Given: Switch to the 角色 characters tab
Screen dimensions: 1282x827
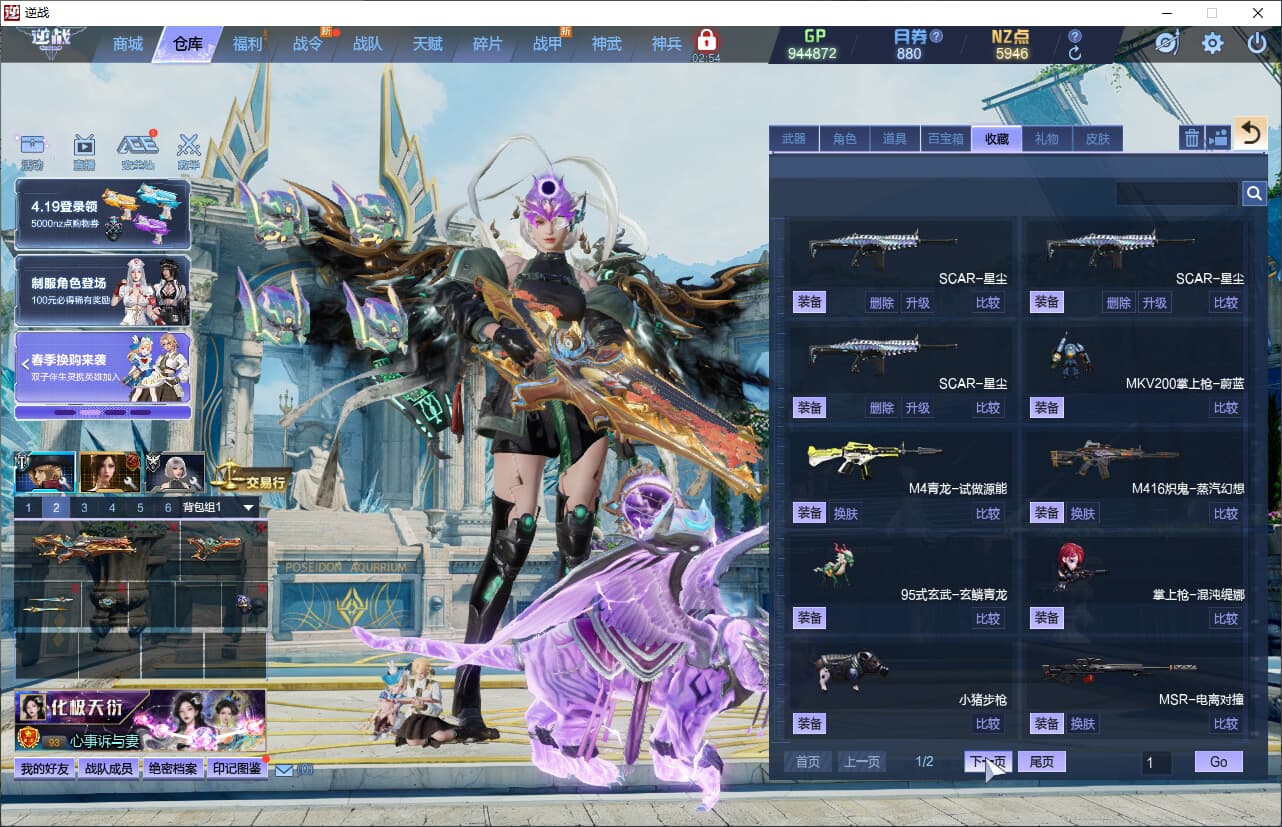Looking at the screenshot, I should (845, 139).
